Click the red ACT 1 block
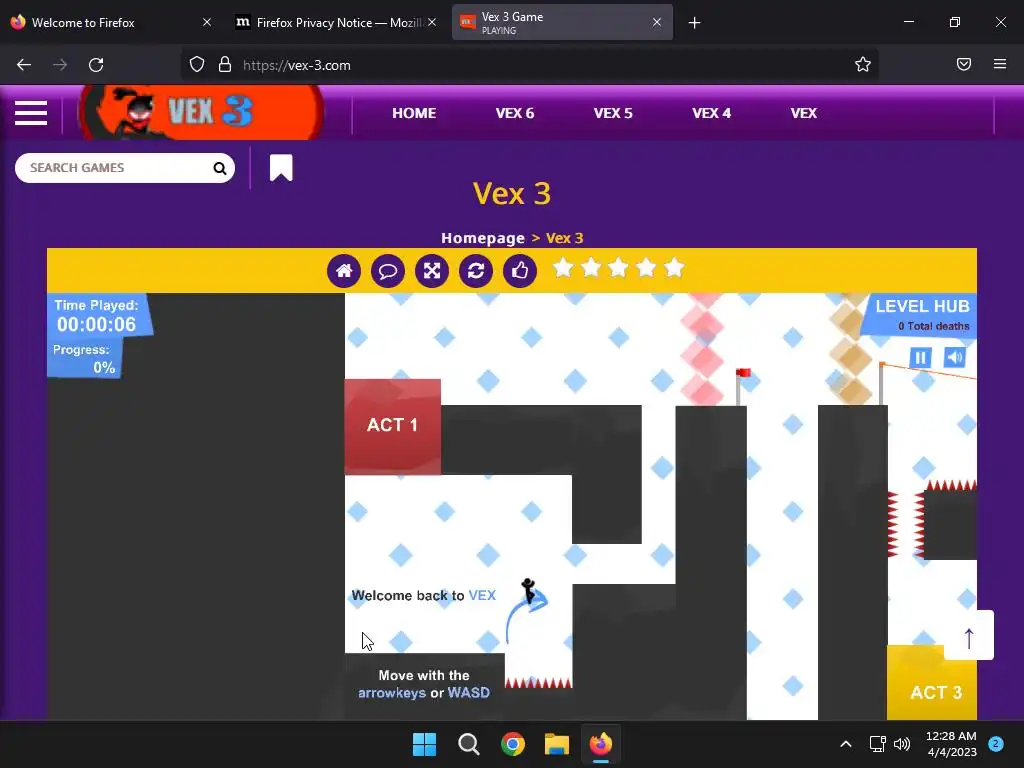This screenshot has width=1024, height=768. pyautogui.click(x=392, y=426)
